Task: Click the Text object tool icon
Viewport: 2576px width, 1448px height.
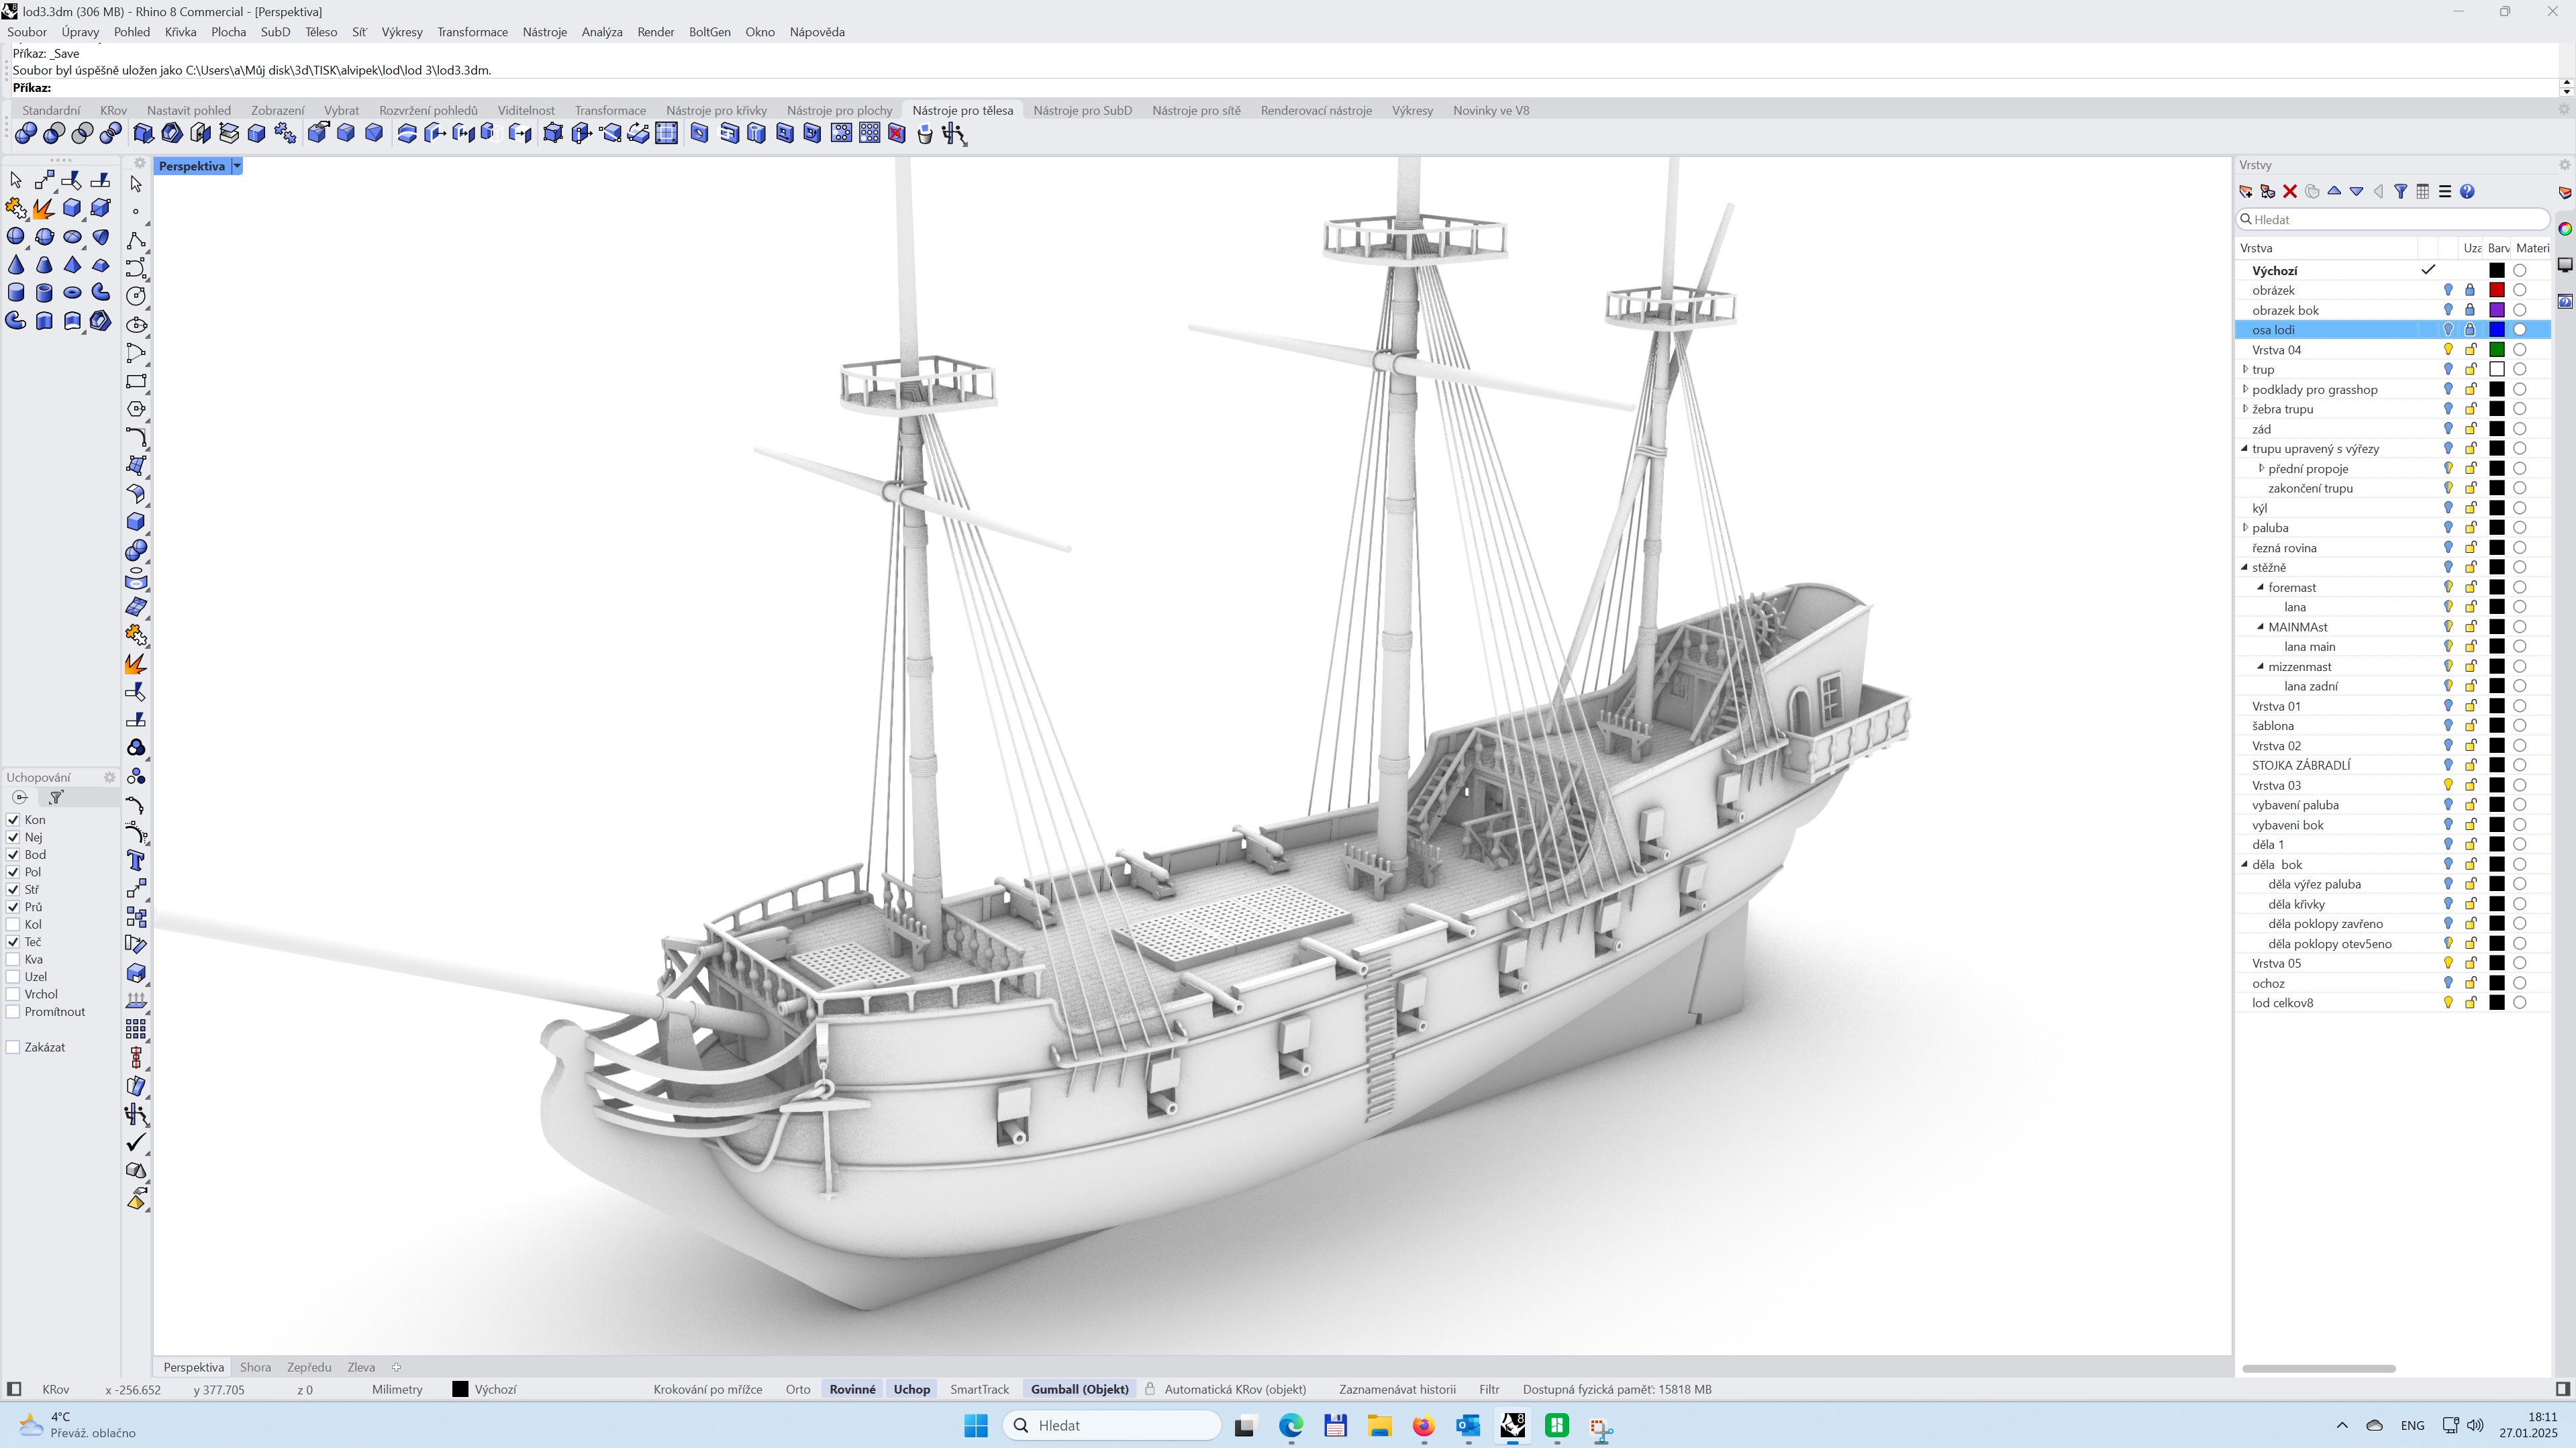Action: 136,860
